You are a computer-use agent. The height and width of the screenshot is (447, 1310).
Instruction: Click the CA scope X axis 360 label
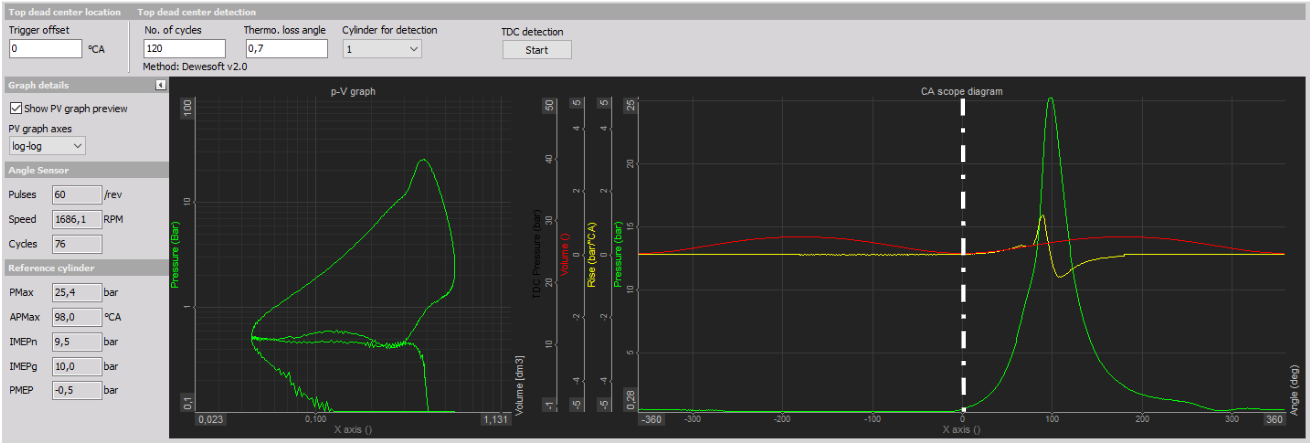1273,420
